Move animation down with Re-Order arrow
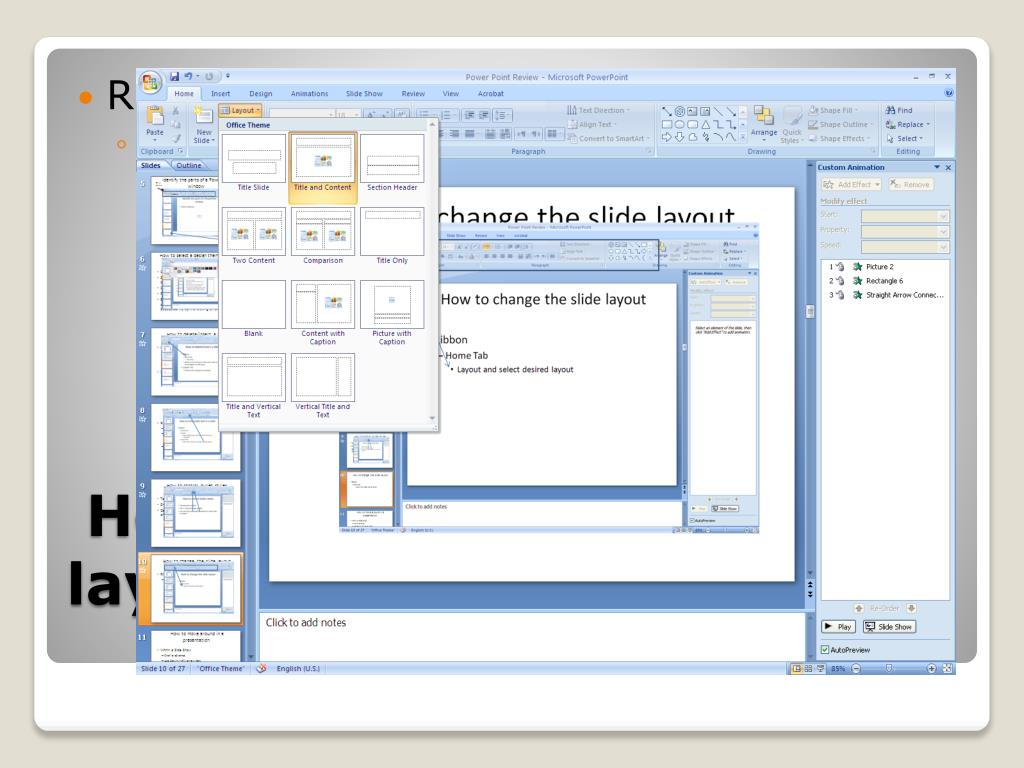 [x=911, y=608]
